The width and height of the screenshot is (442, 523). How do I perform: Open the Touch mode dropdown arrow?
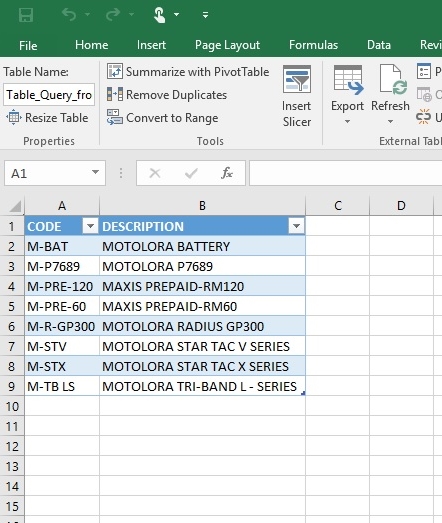tap(176, 14)
